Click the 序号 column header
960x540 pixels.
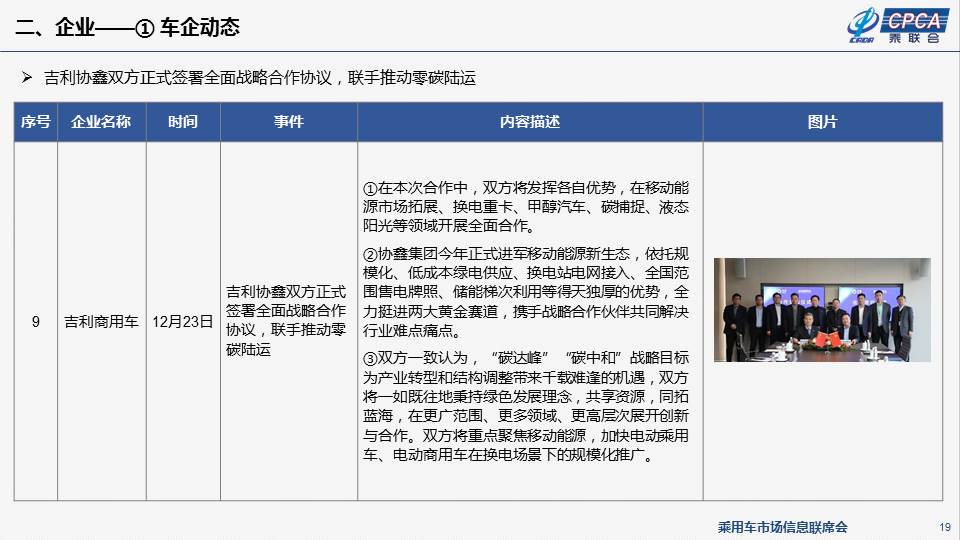[36, 122]
